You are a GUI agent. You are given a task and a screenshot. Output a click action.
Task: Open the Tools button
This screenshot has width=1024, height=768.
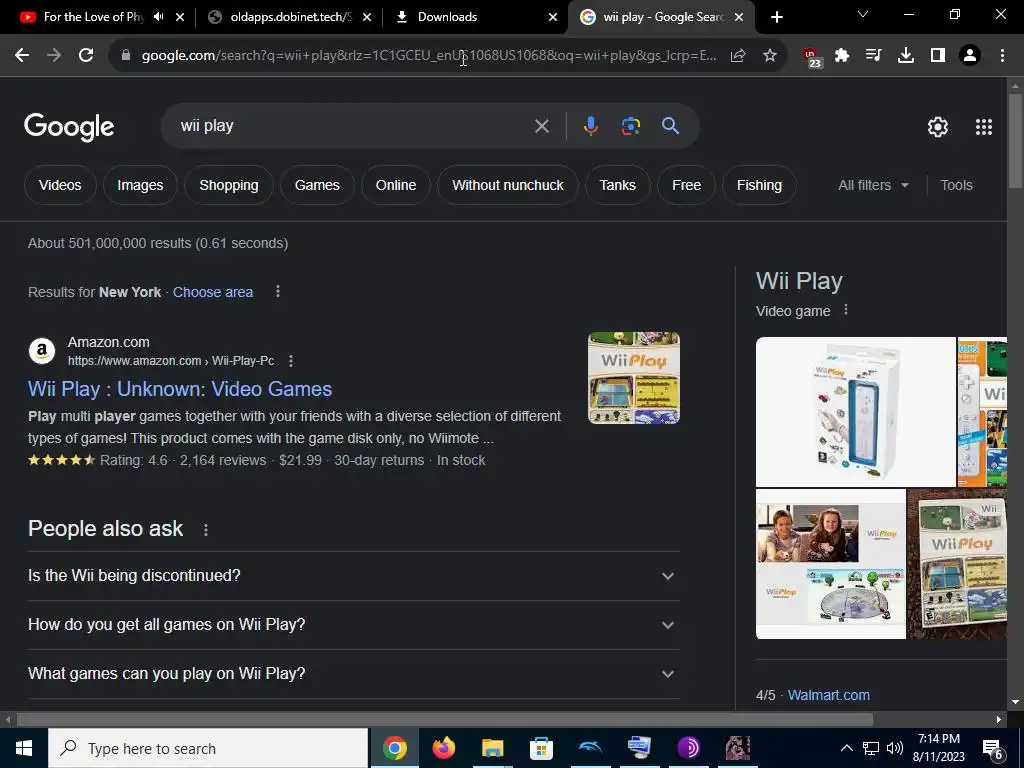click(956, 185)
